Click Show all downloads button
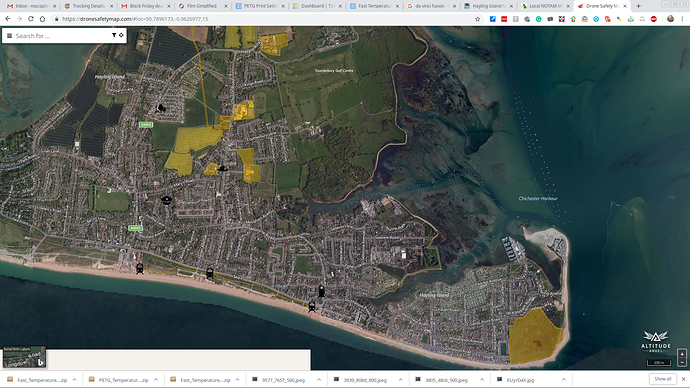The image size is (690, 388). point(663,379)
